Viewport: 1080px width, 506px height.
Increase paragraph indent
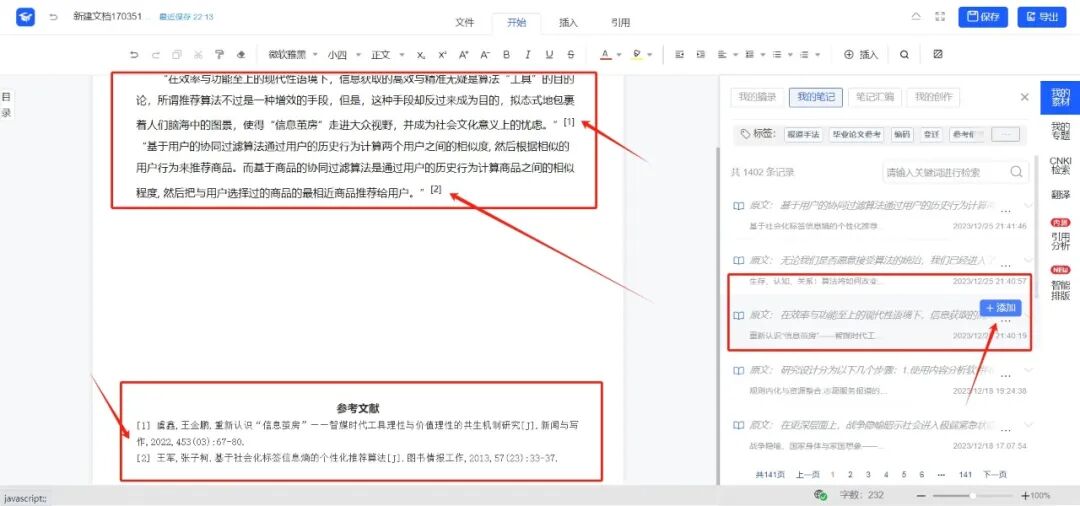point(701,54)
